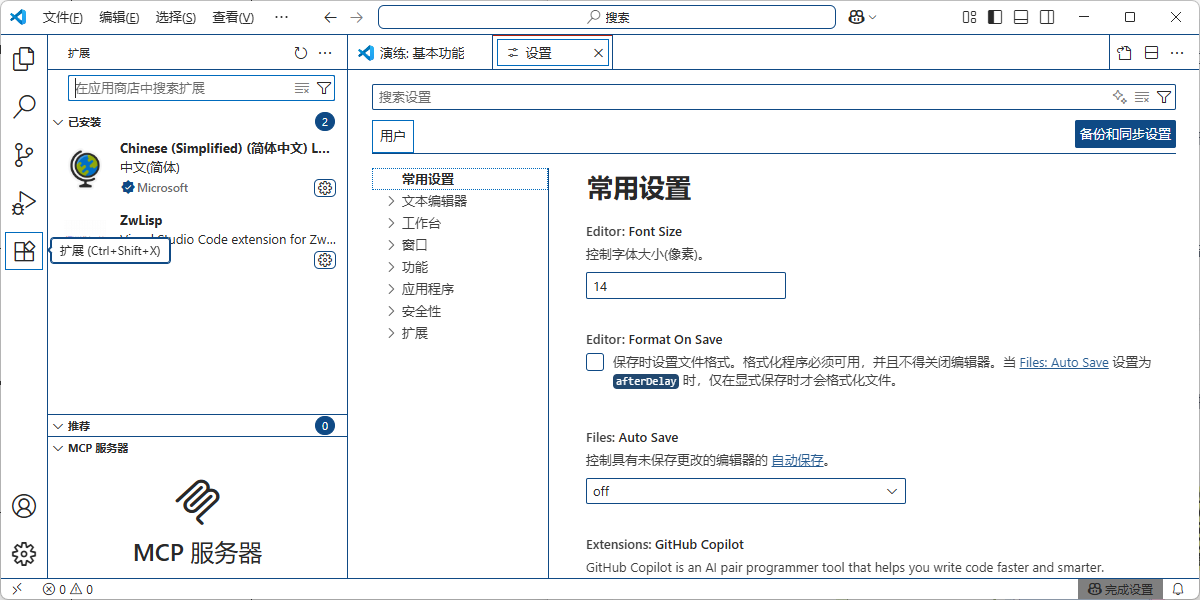The height and width of the screenshot is (600, 1200).
Task: Click AI settings search sparkle icon
Action: (1120, 97)
